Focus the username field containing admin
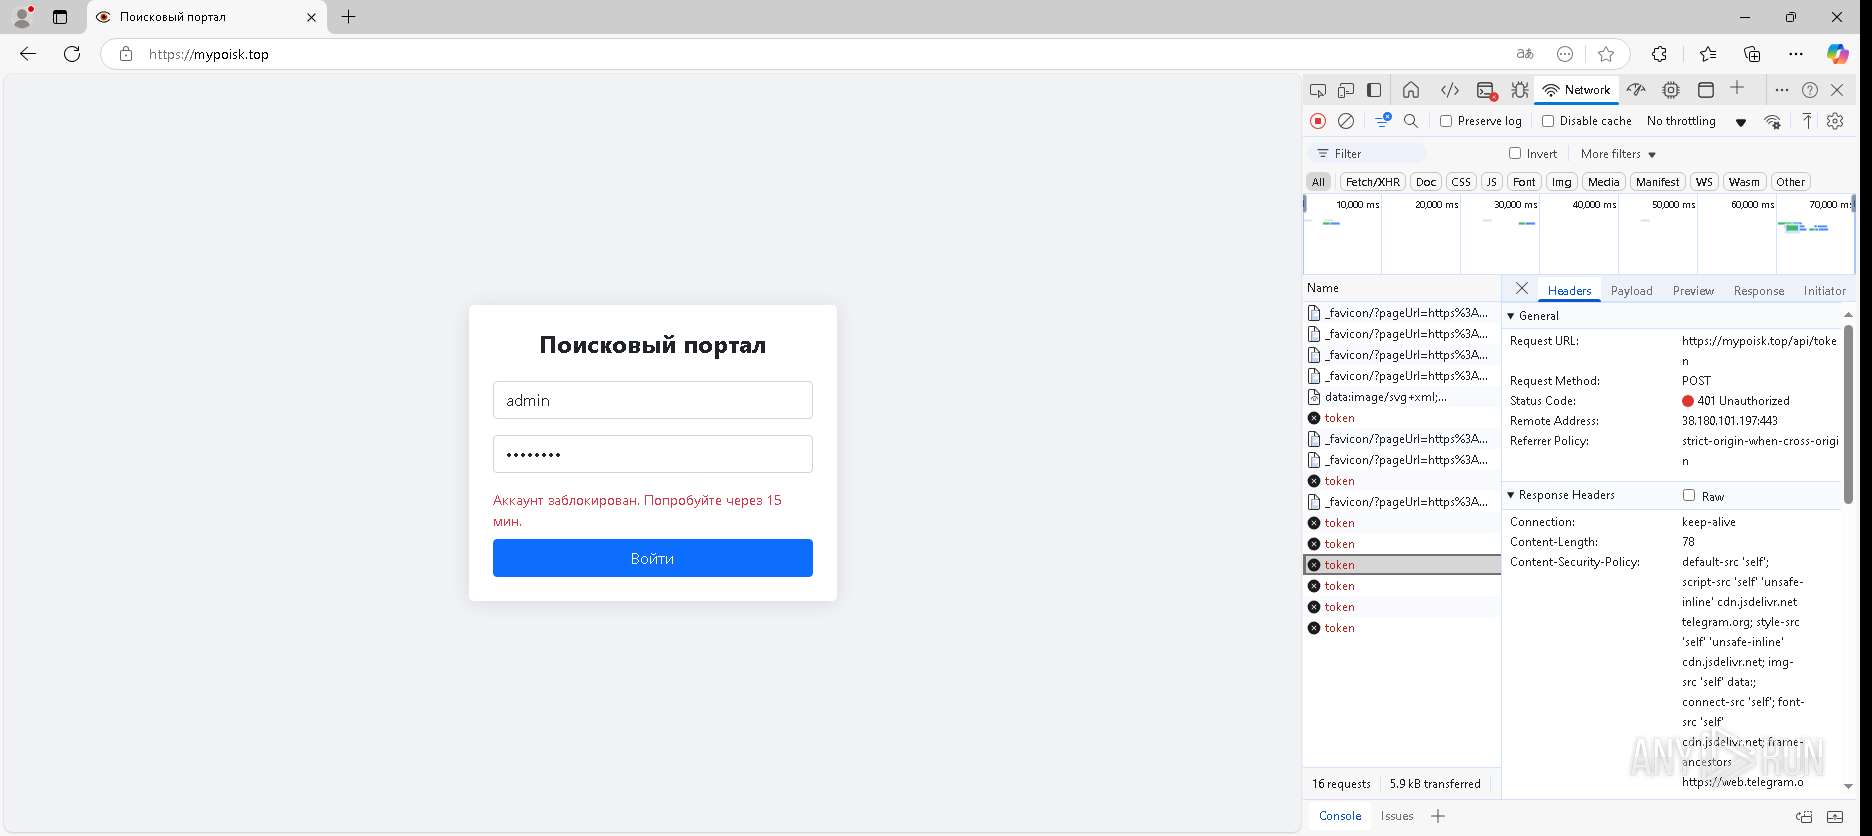1872x836 pixels. point(652,400)
